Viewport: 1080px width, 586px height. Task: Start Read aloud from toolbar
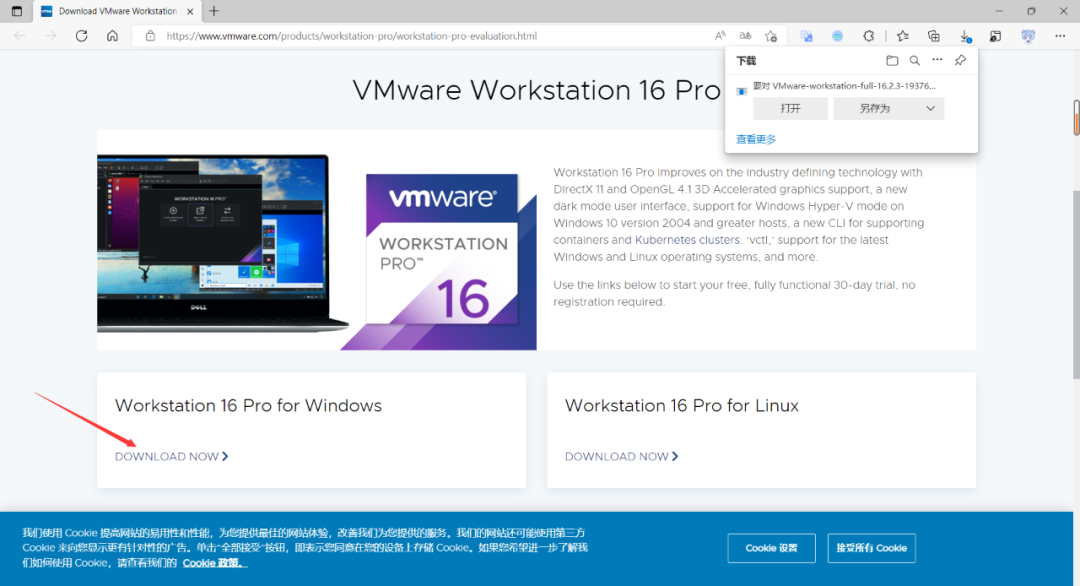tap(720, 36)
